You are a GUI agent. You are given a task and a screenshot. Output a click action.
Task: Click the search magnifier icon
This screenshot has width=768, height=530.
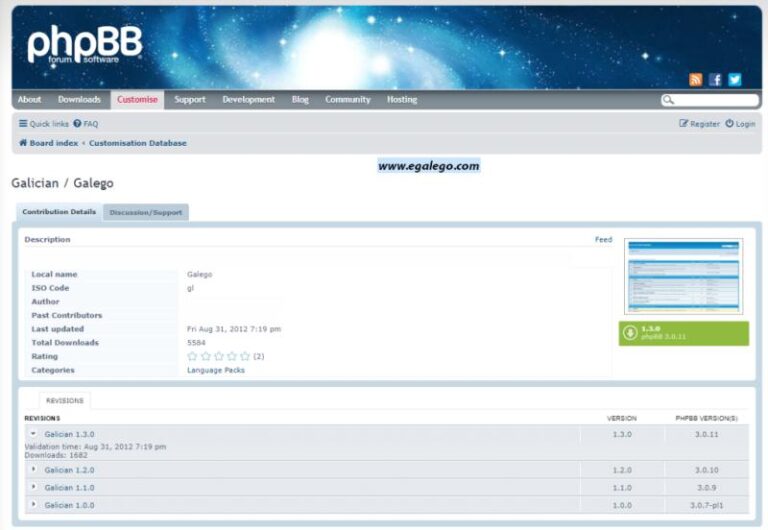click(668, 100)
